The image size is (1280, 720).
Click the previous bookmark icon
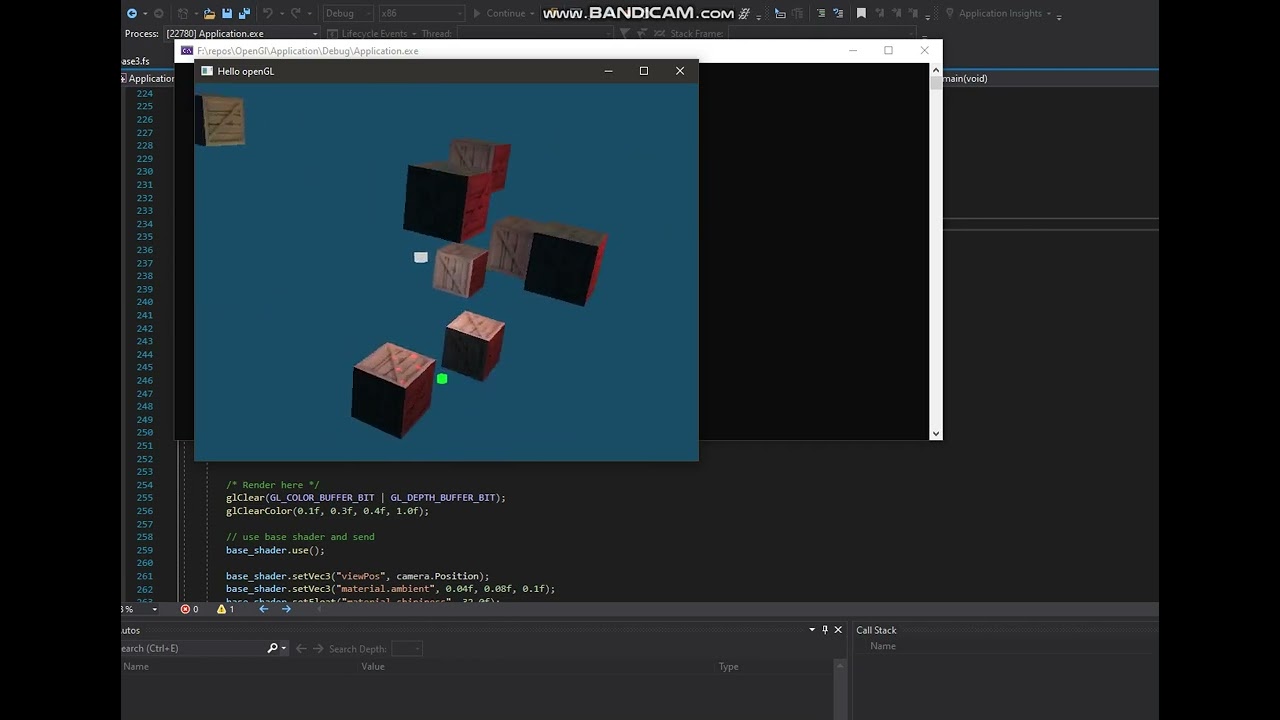pos(880,13)
